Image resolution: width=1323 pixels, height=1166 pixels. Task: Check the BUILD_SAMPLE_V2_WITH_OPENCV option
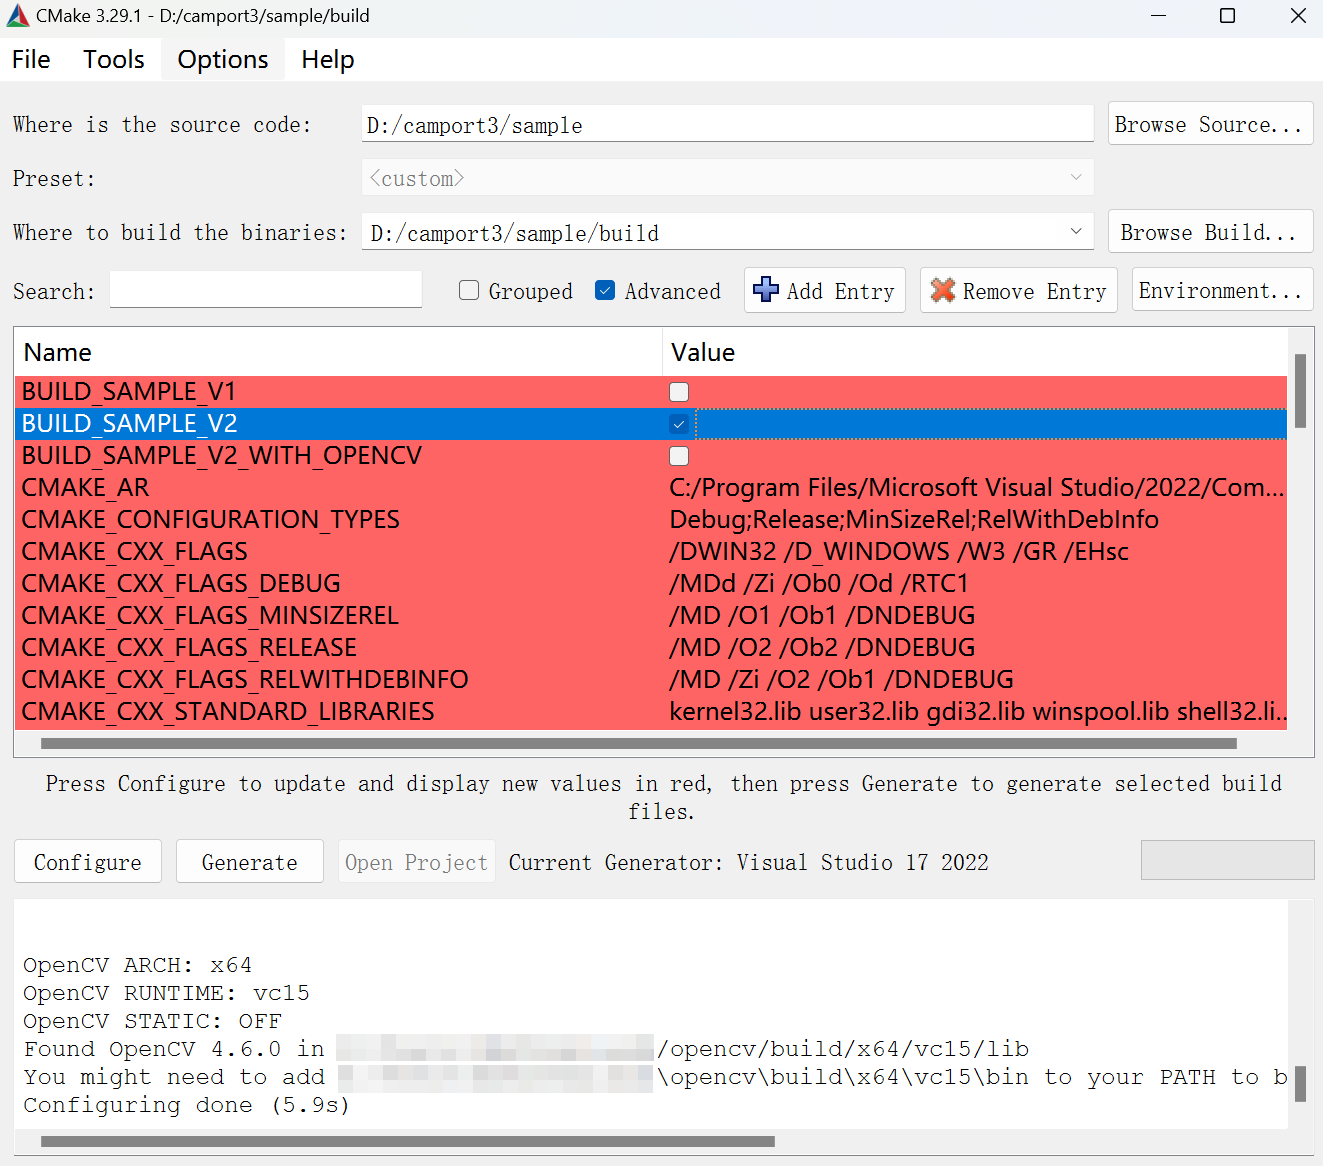coord(679,456)
